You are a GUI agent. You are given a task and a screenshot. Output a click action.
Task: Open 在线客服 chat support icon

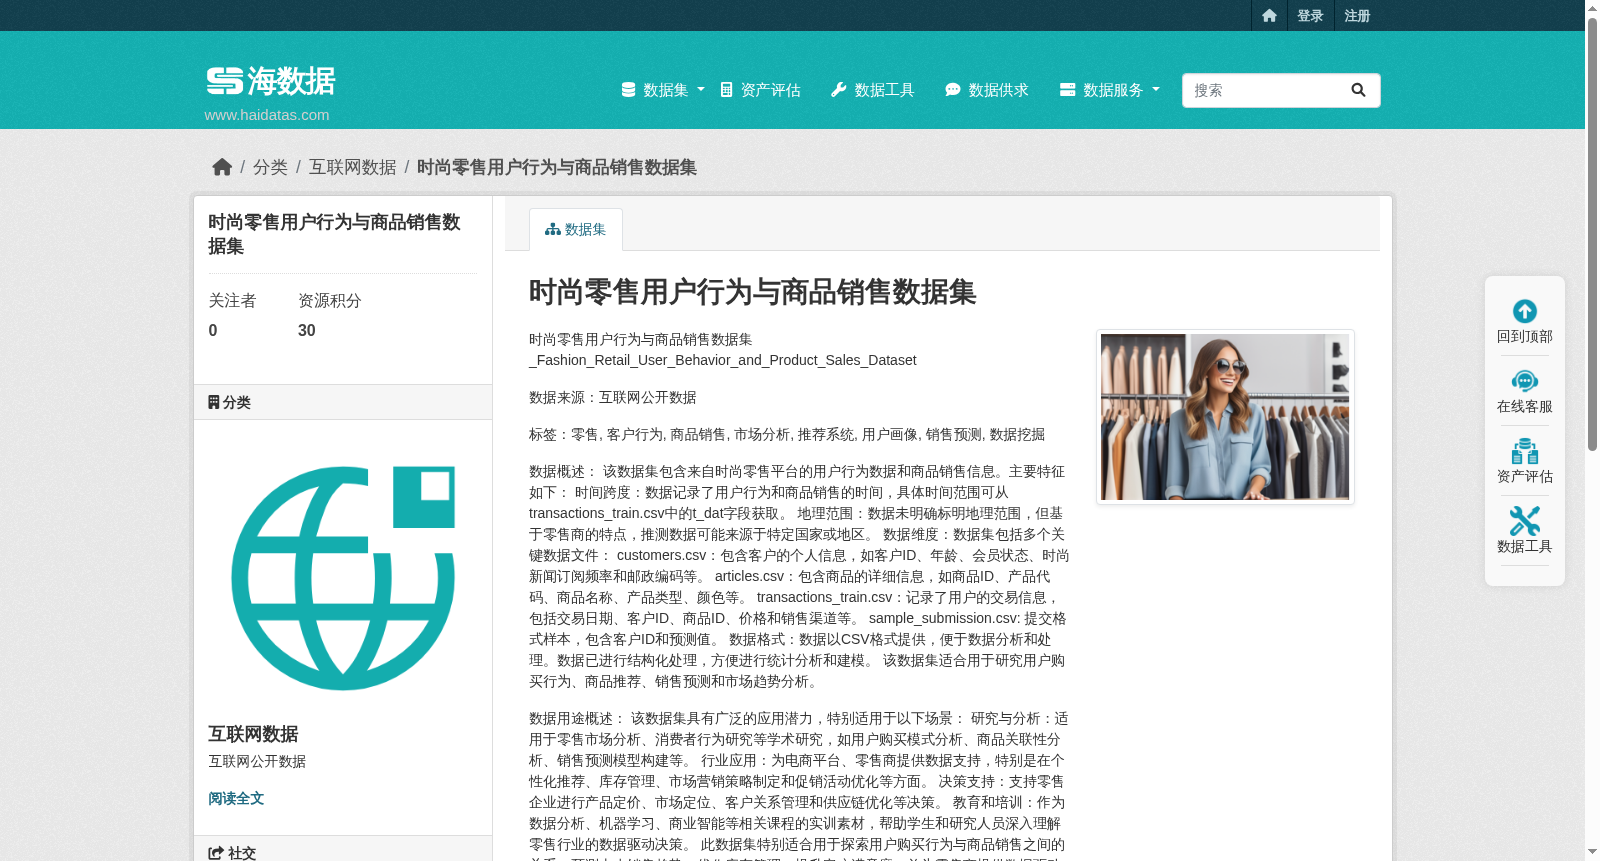[x=1525, y=381]
